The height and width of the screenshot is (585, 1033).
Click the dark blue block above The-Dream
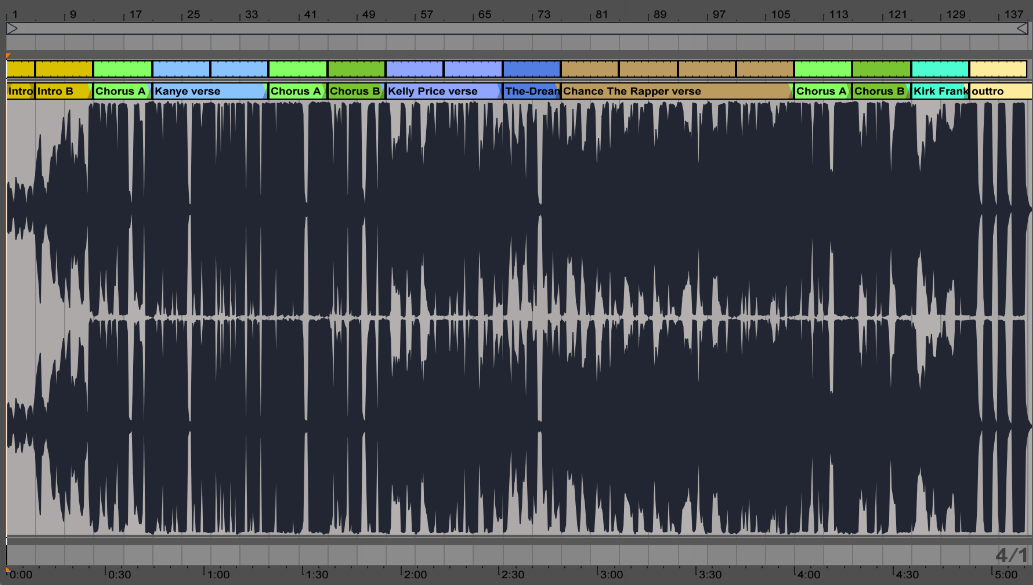pyautogui.click(x=531, y=69)
